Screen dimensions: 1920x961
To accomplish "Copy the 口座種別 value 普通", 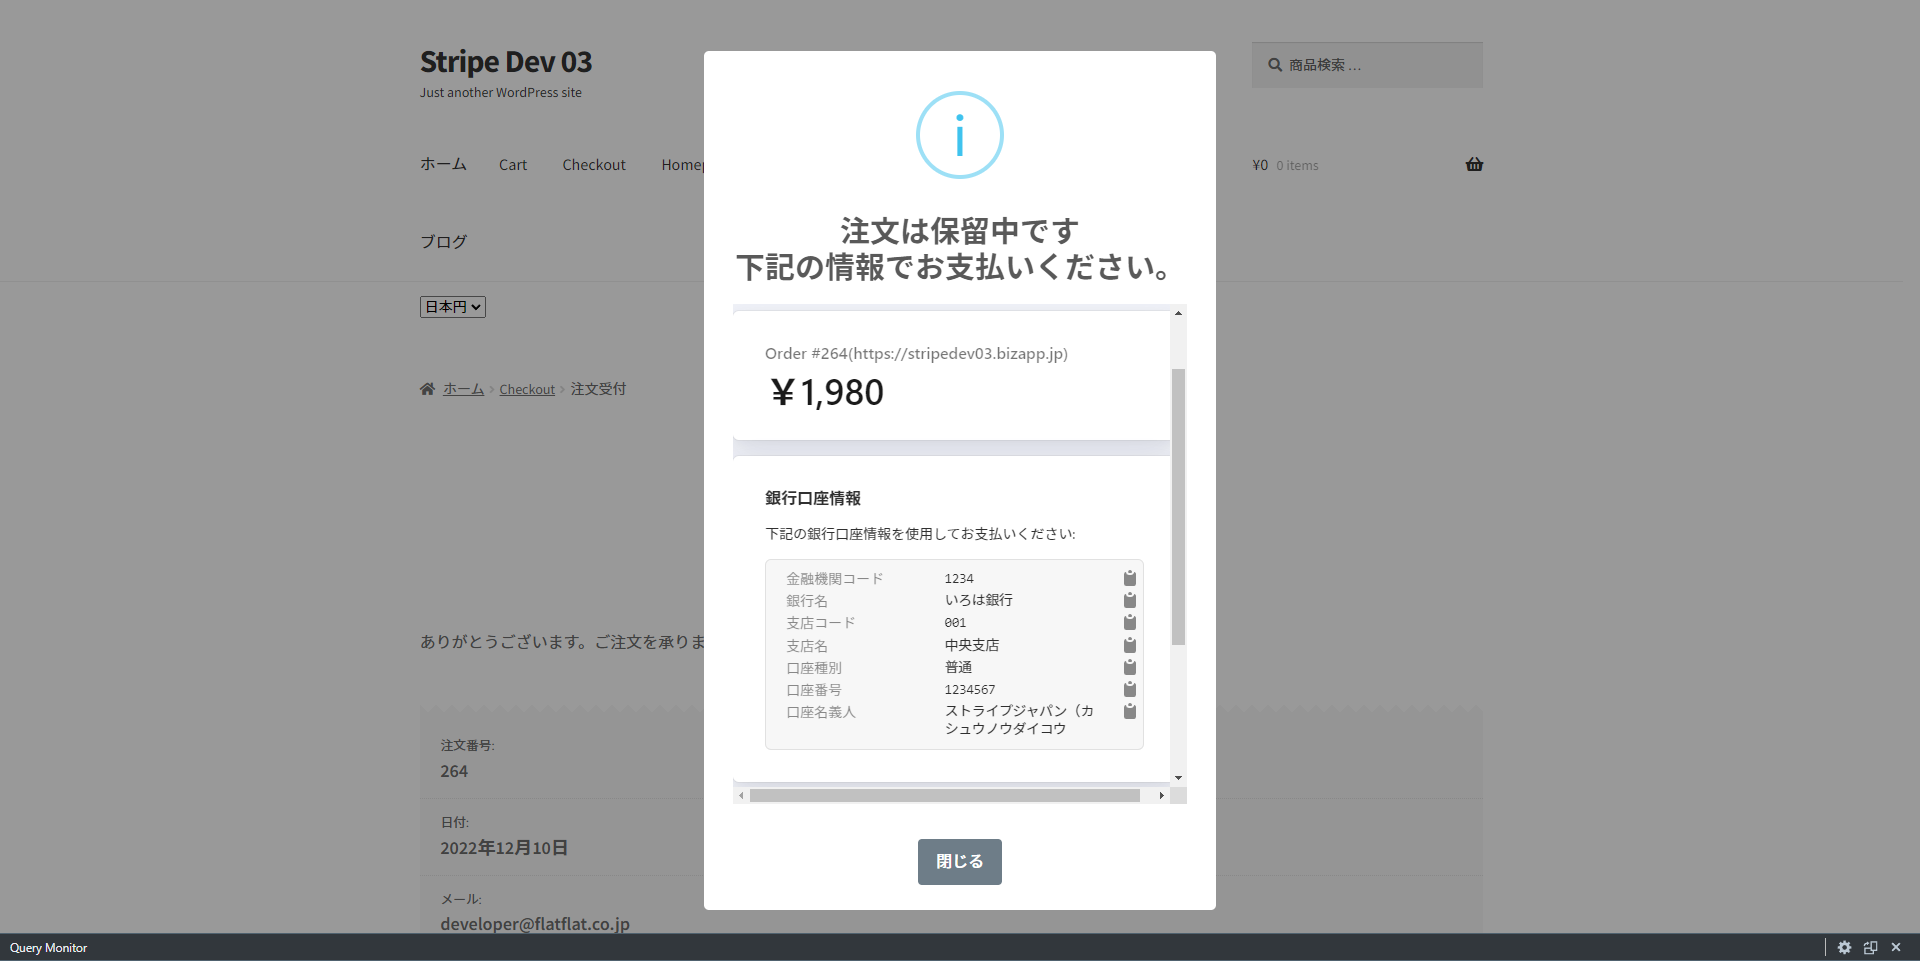I will click(x=1129, y=667).
